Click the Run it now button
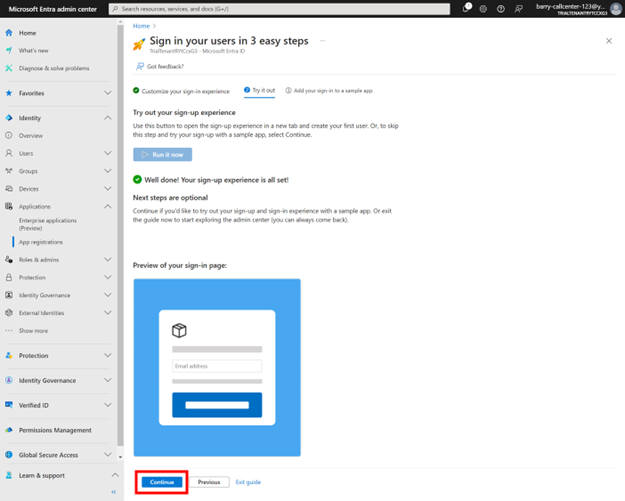625x501 pixels. click(x=163, y=155)
